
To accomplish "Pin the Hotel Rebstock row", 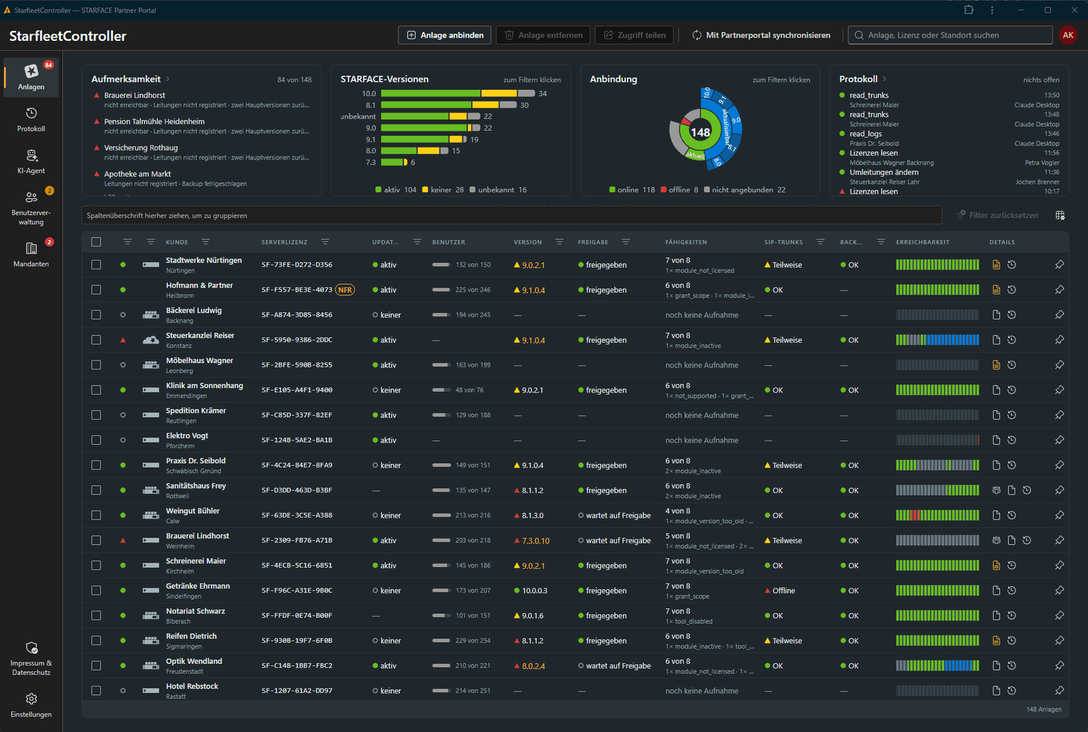I will [1059, 690].
